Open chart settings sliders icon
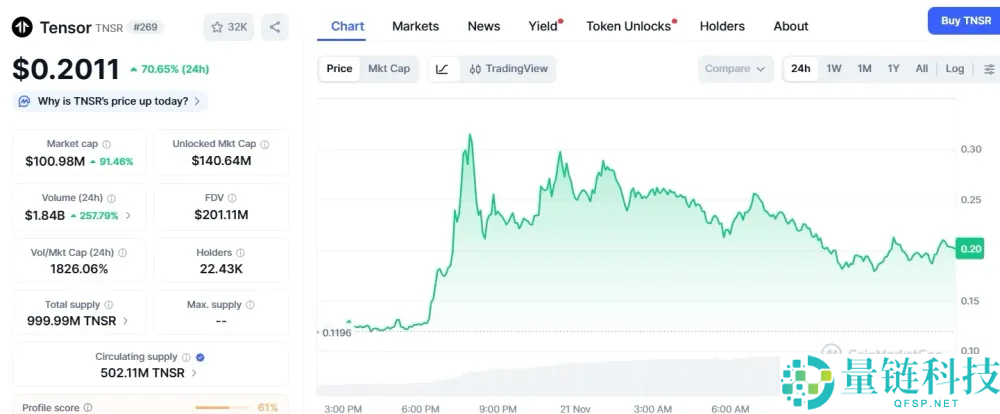This screenshot has height=414, width=1000. point(989,69)
